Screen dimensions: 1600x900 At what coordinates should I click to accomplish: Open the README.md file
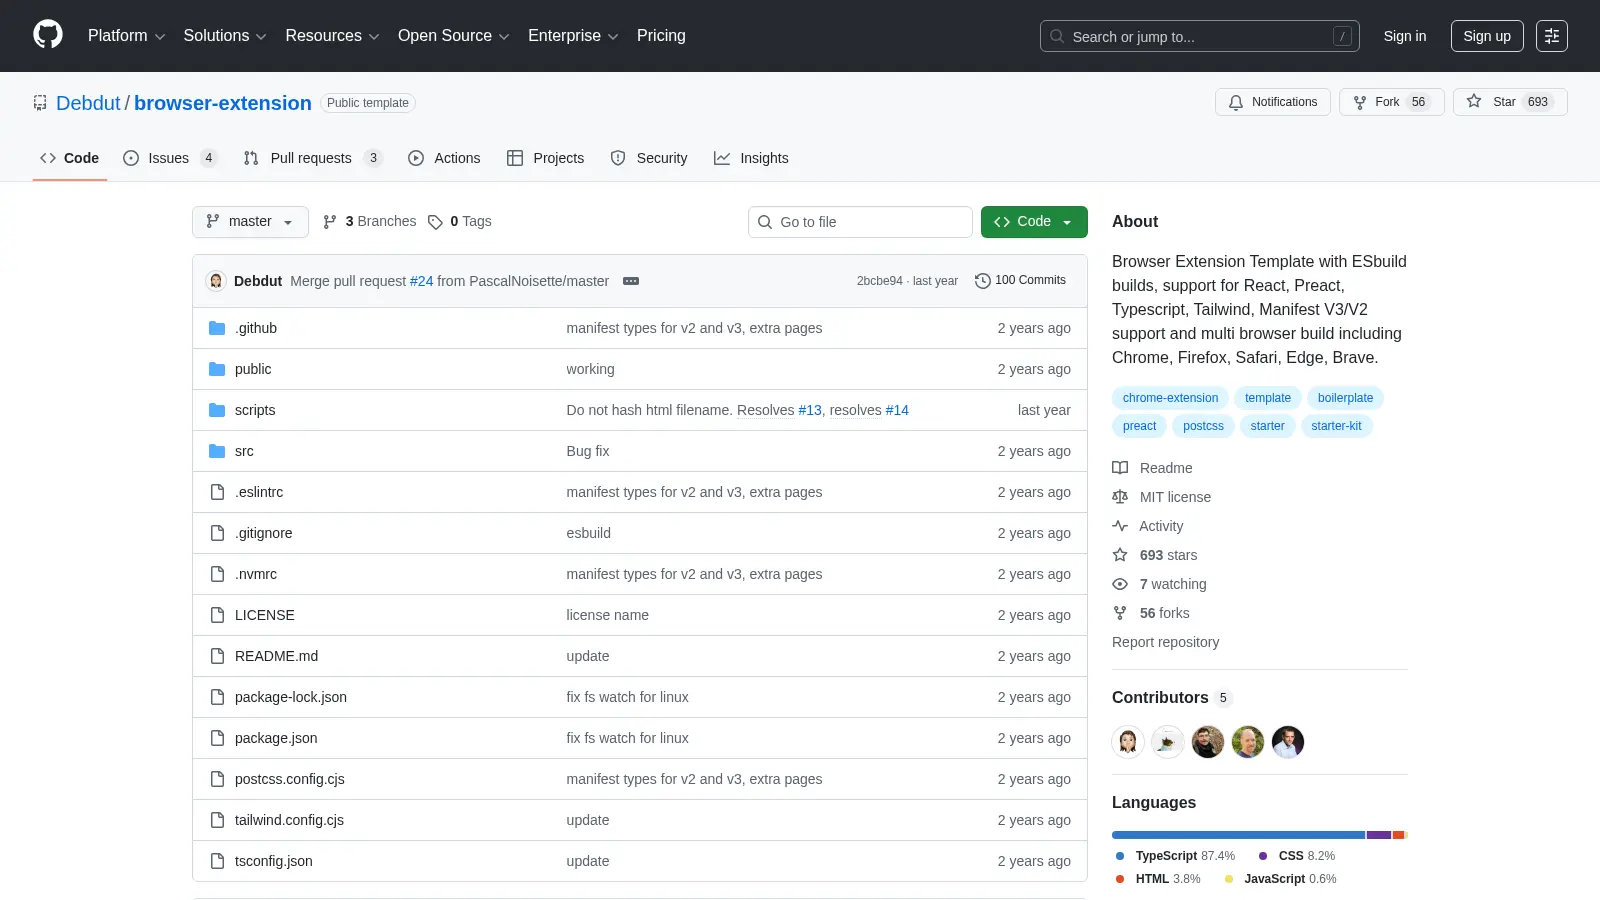(276, 656)
